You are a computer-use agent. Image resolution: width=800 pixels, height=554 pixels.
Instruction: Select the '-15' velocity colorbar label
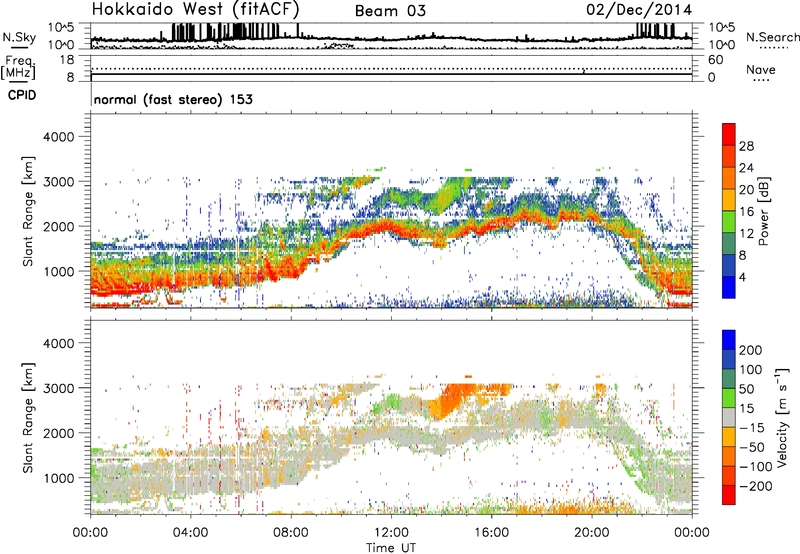[752, 428]
